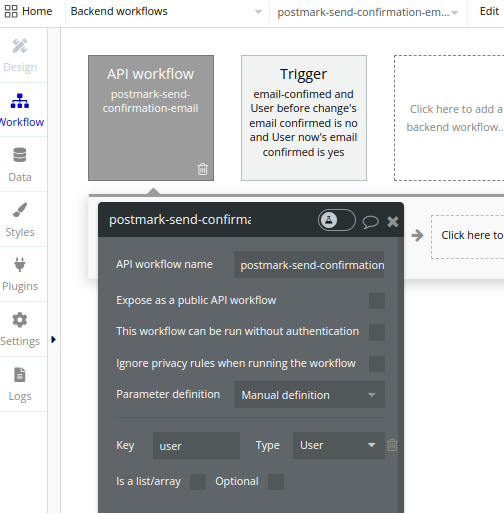Select the API workflow postmark-send-confirmation-email card
This screenshot has width=504, height=513.
point(151,118)
